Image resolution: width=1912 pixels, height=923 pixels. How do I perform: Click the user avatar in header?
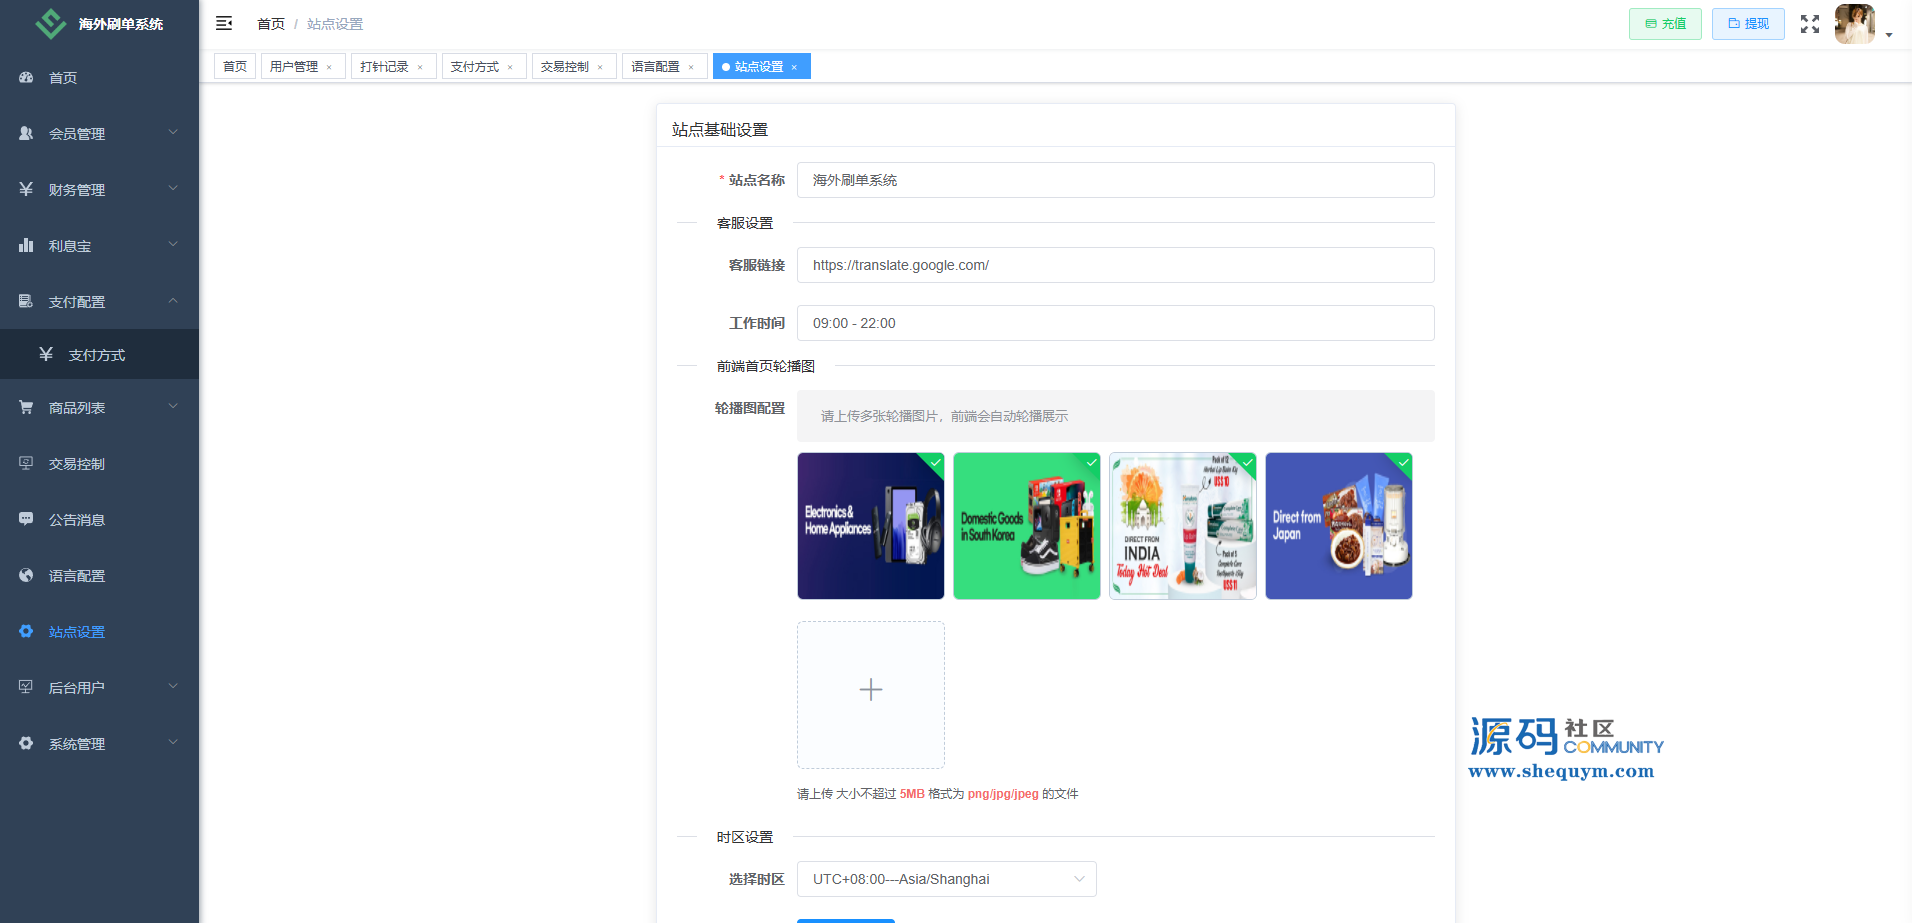tap(1854, 24)
